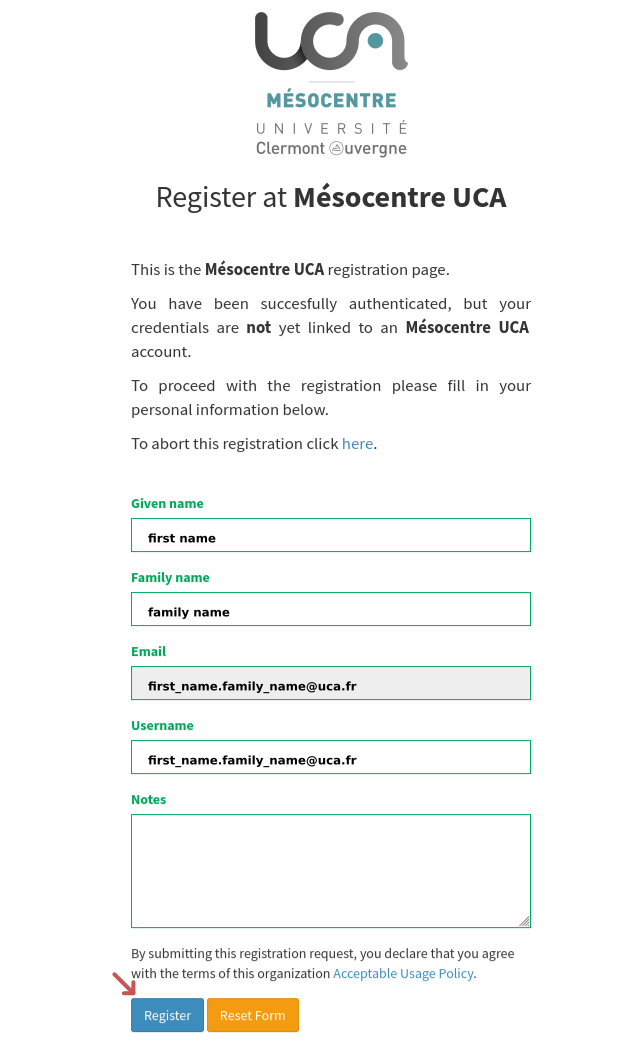Focus the Given name input field

(x=330, y=535)
